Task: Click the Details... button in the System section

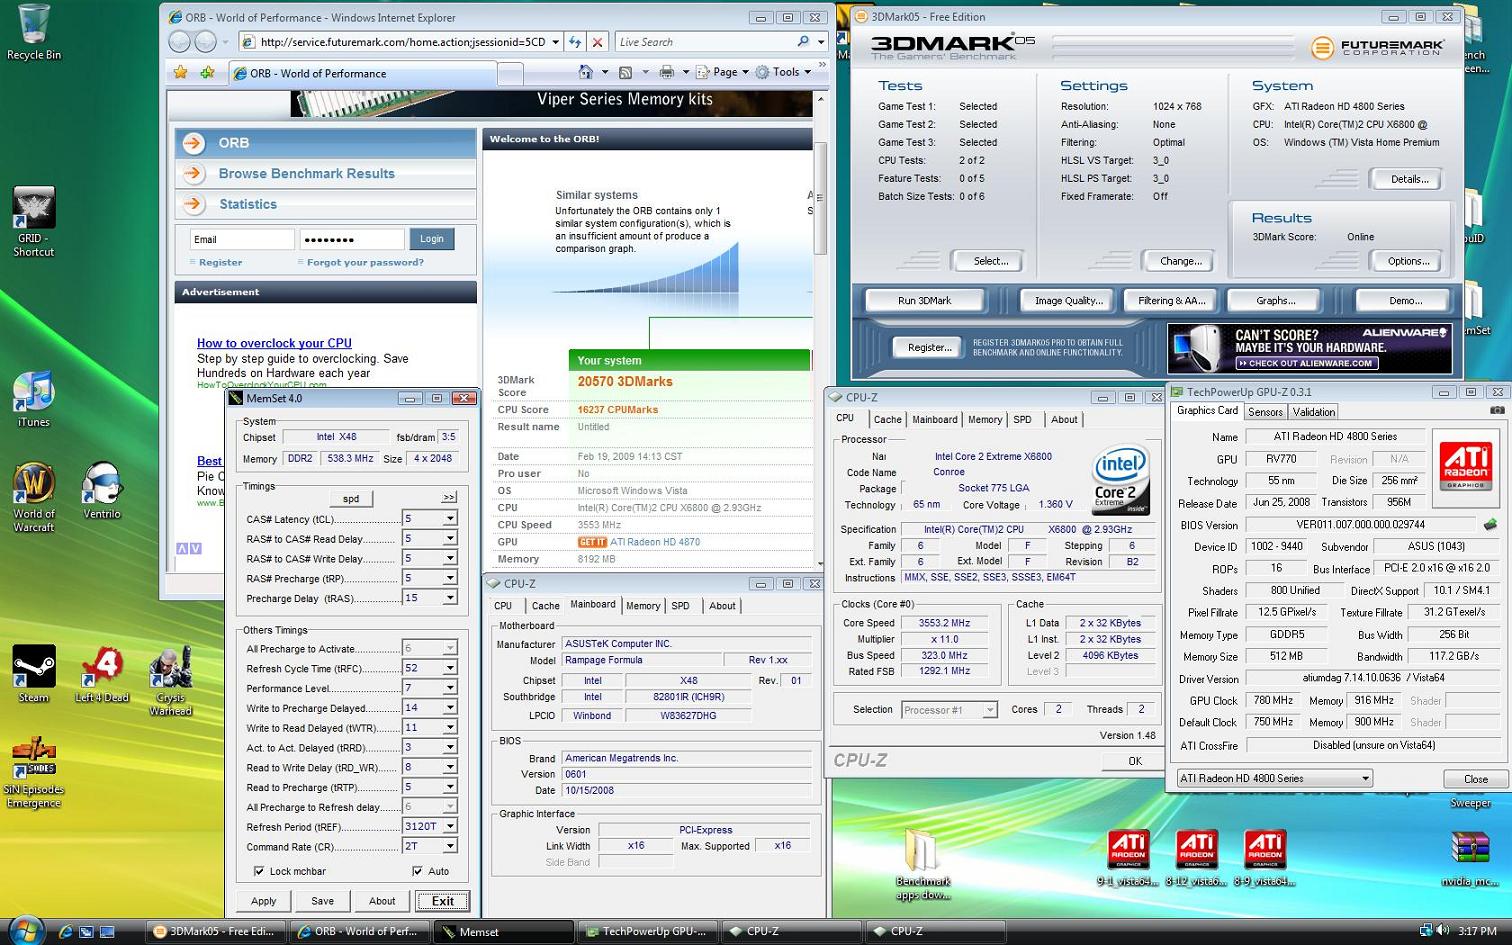Action: pyautogui.click(x=1409, y=179)
